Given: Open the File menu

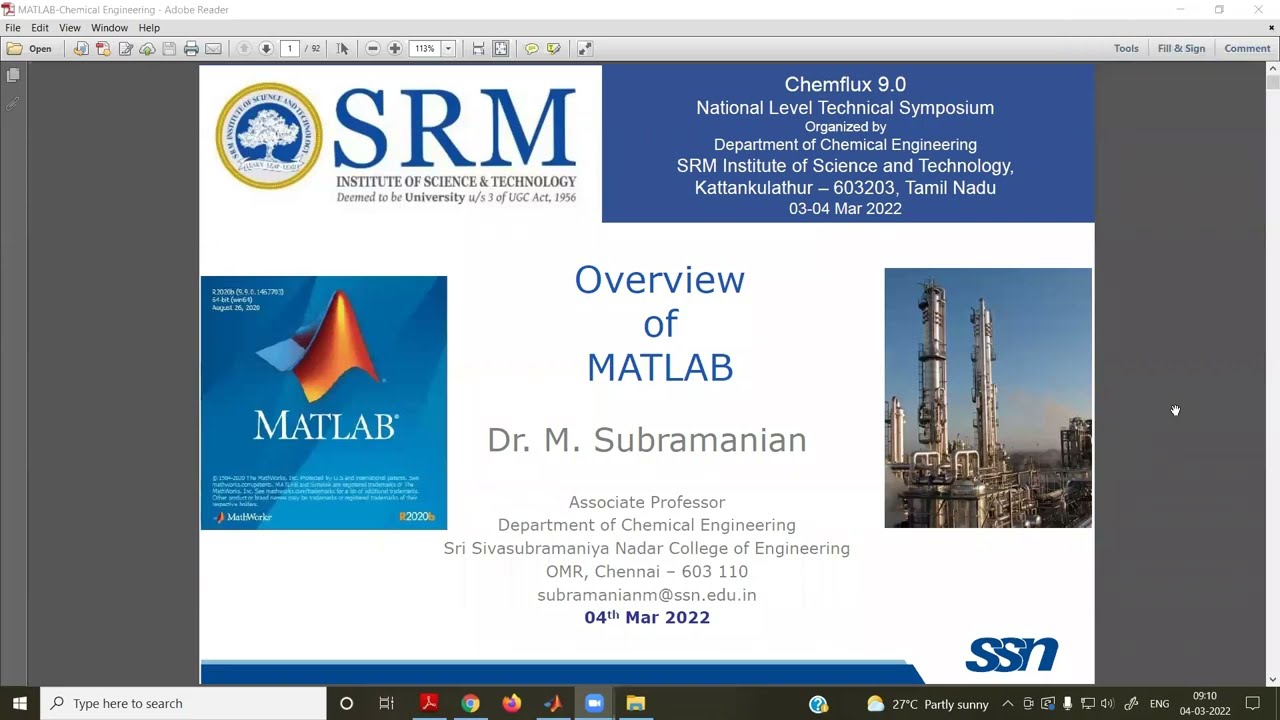Looking at the screenshot, I should [x=13, y=28].
